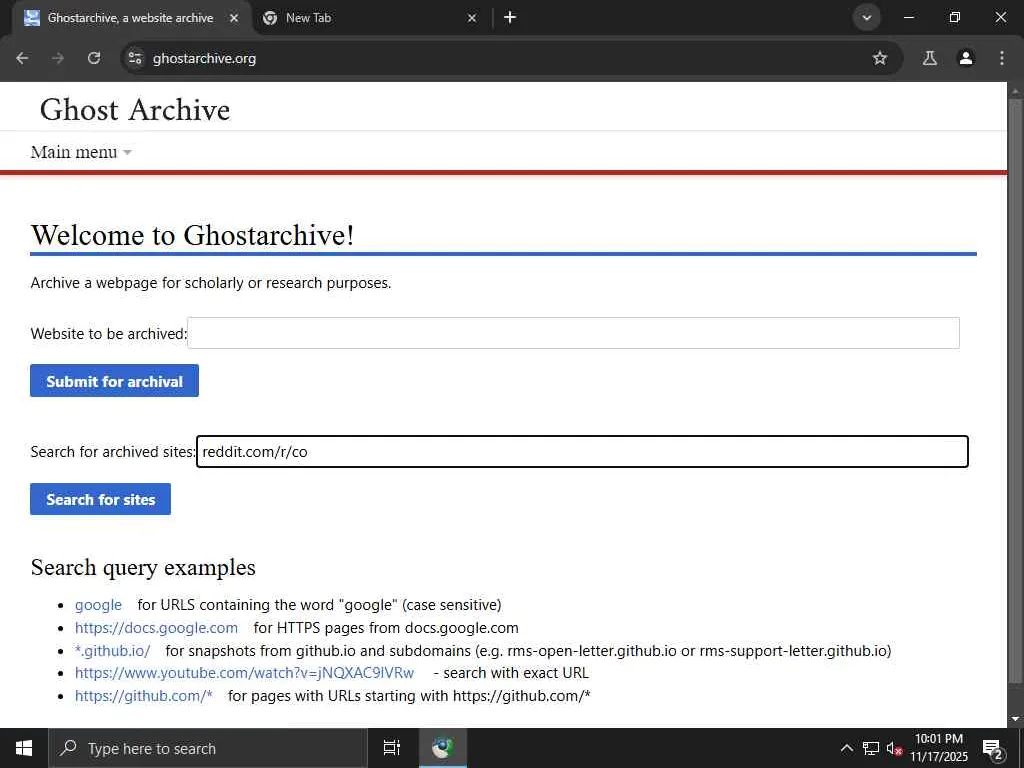Click the Welcome to Ghostarchive! heading
1024x768 pixels.
pyautogui.click(x=193, y=235)
